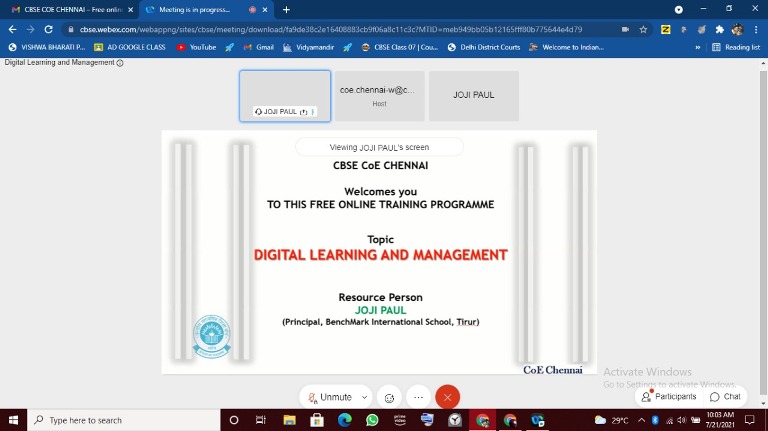Bookmark this page with the star icon

point(644,29)
